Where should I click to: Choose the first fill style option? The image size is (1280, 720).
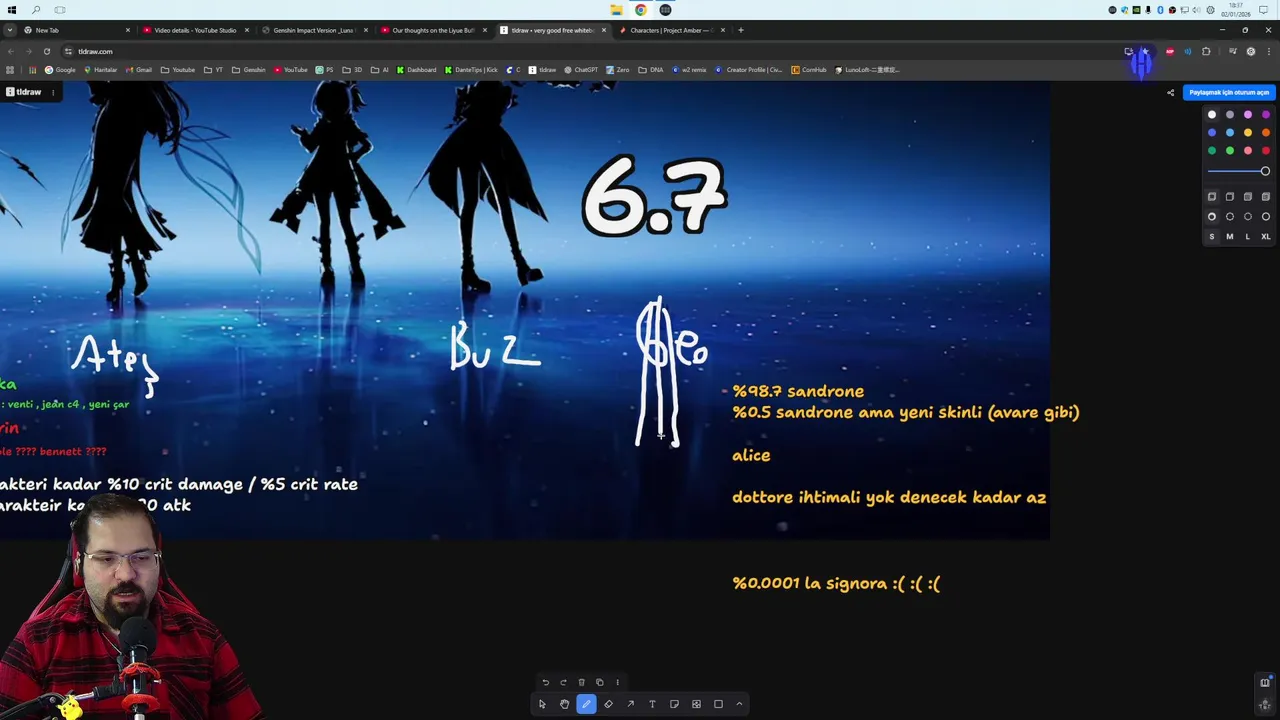pos(1212,197)
